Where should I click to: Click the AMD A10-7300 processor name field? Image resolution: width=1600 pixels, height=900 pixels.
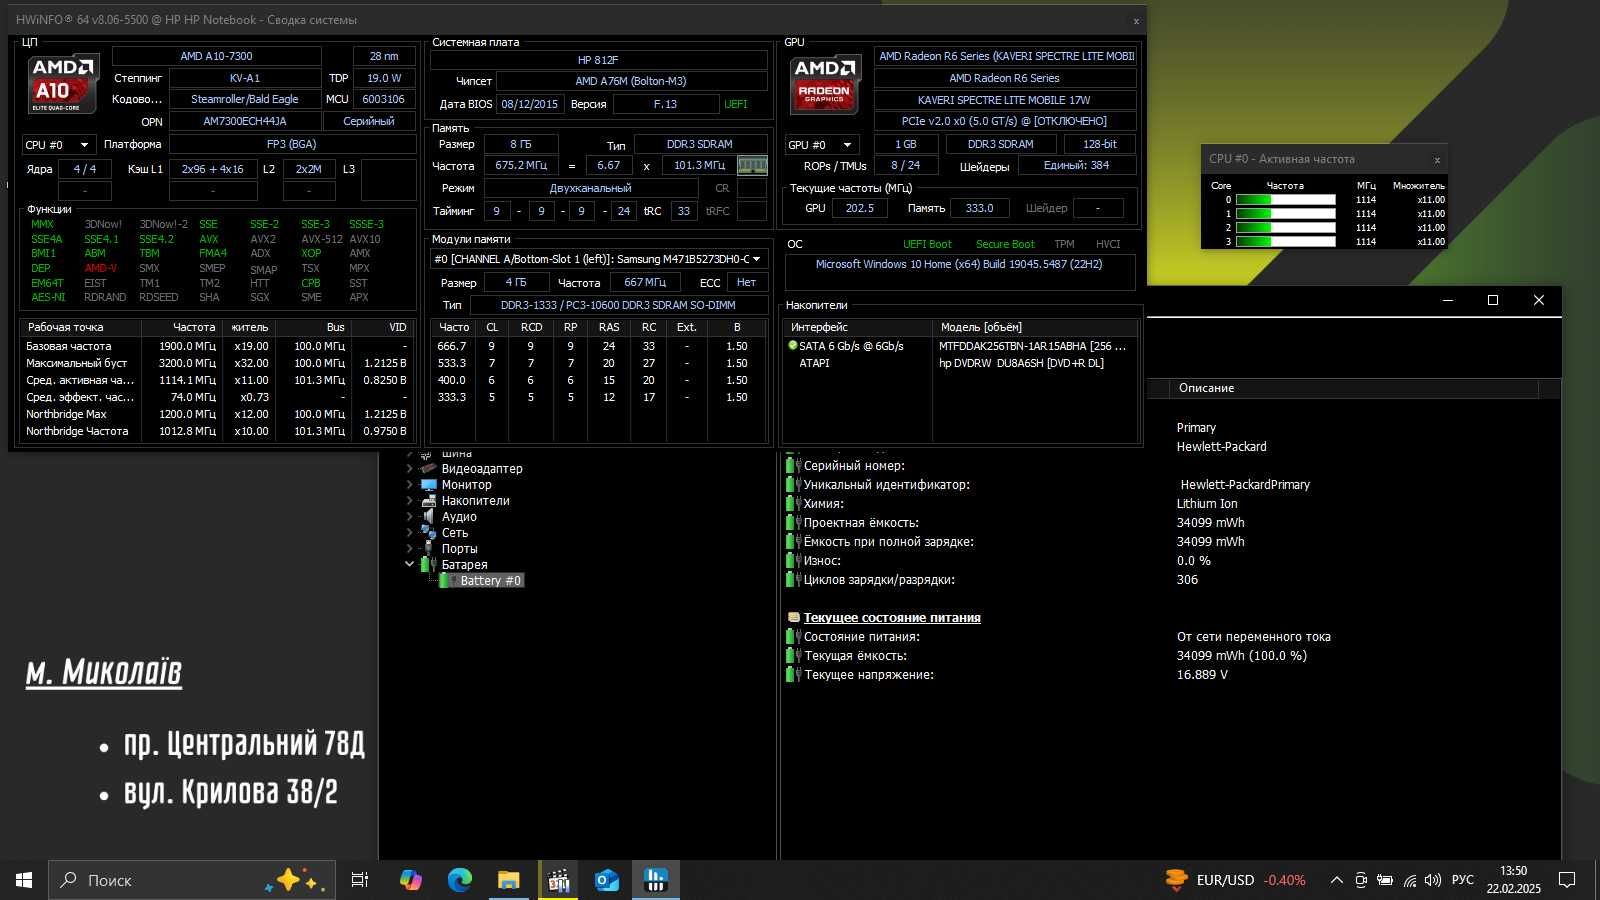[217, 56]
